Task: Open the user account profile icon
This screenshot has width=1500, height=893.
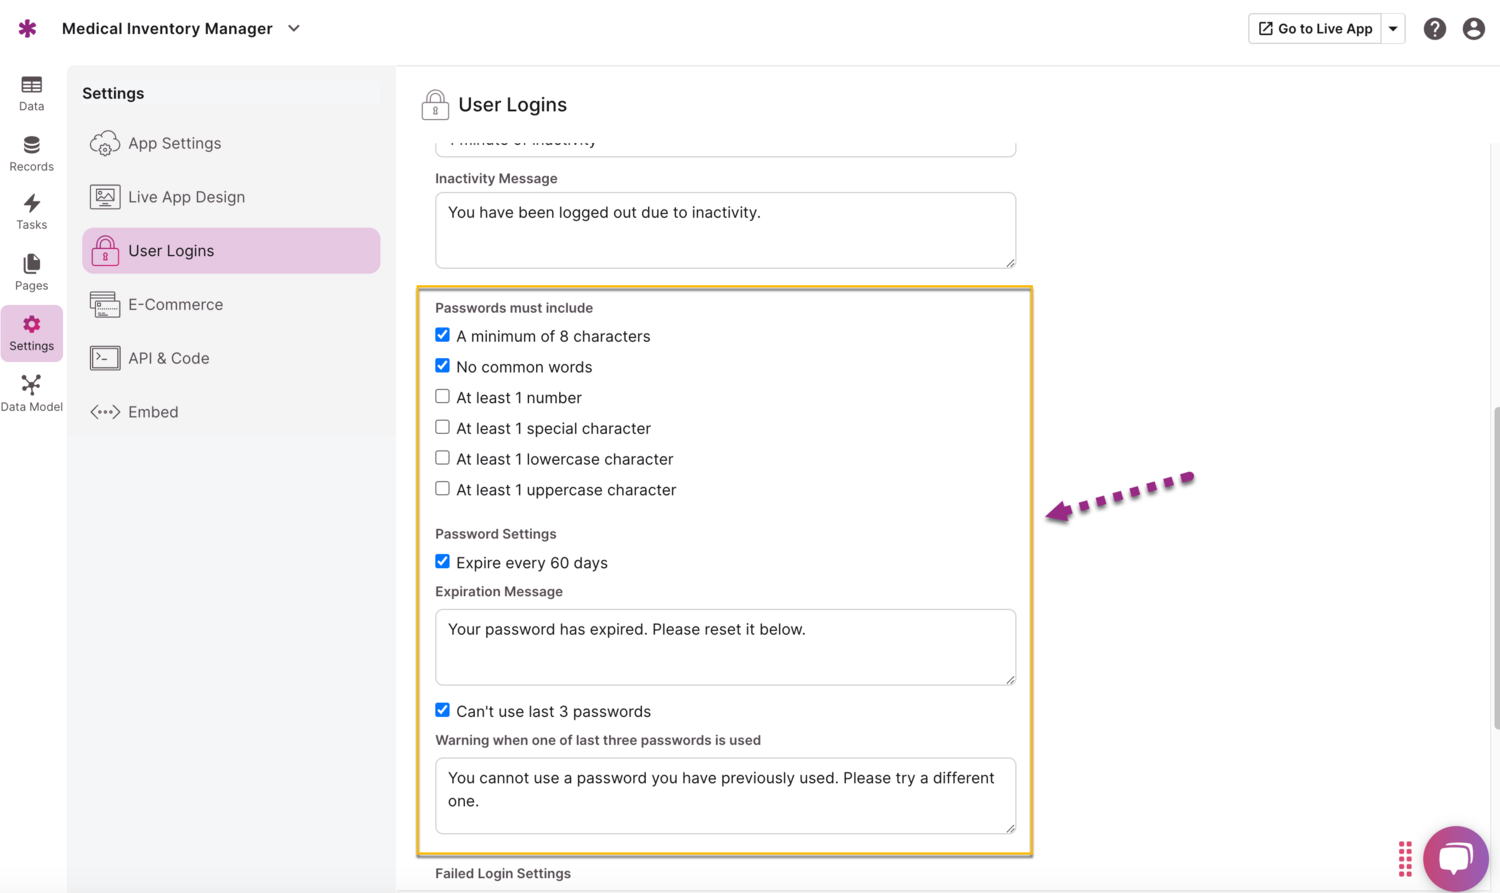Action: tap(1473, 29)
